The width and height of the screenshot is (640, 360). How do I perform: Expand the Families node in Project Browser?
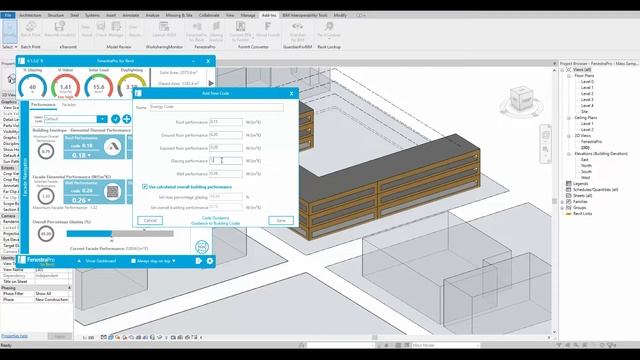pos(562,202)
